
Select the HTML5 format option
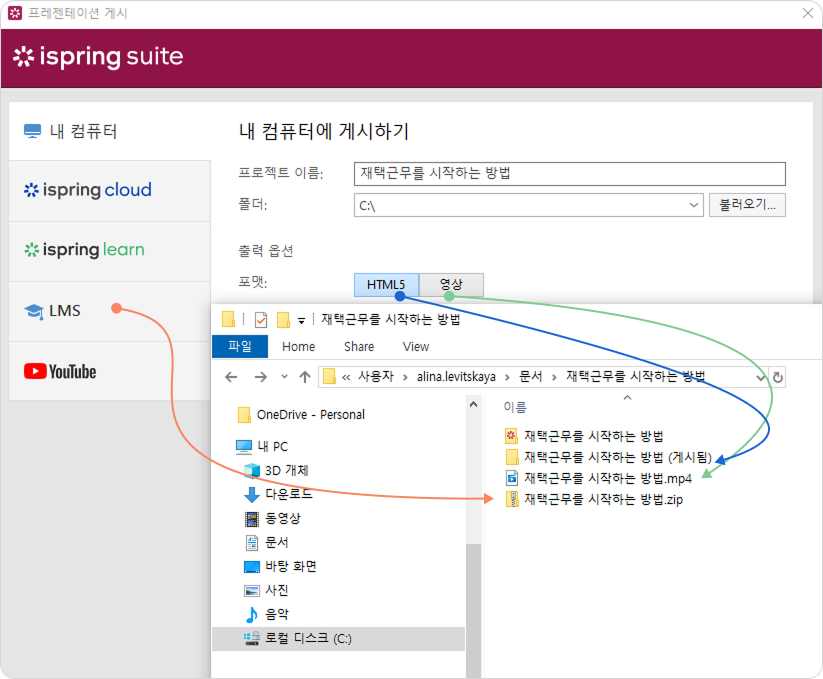pos(386,285)
